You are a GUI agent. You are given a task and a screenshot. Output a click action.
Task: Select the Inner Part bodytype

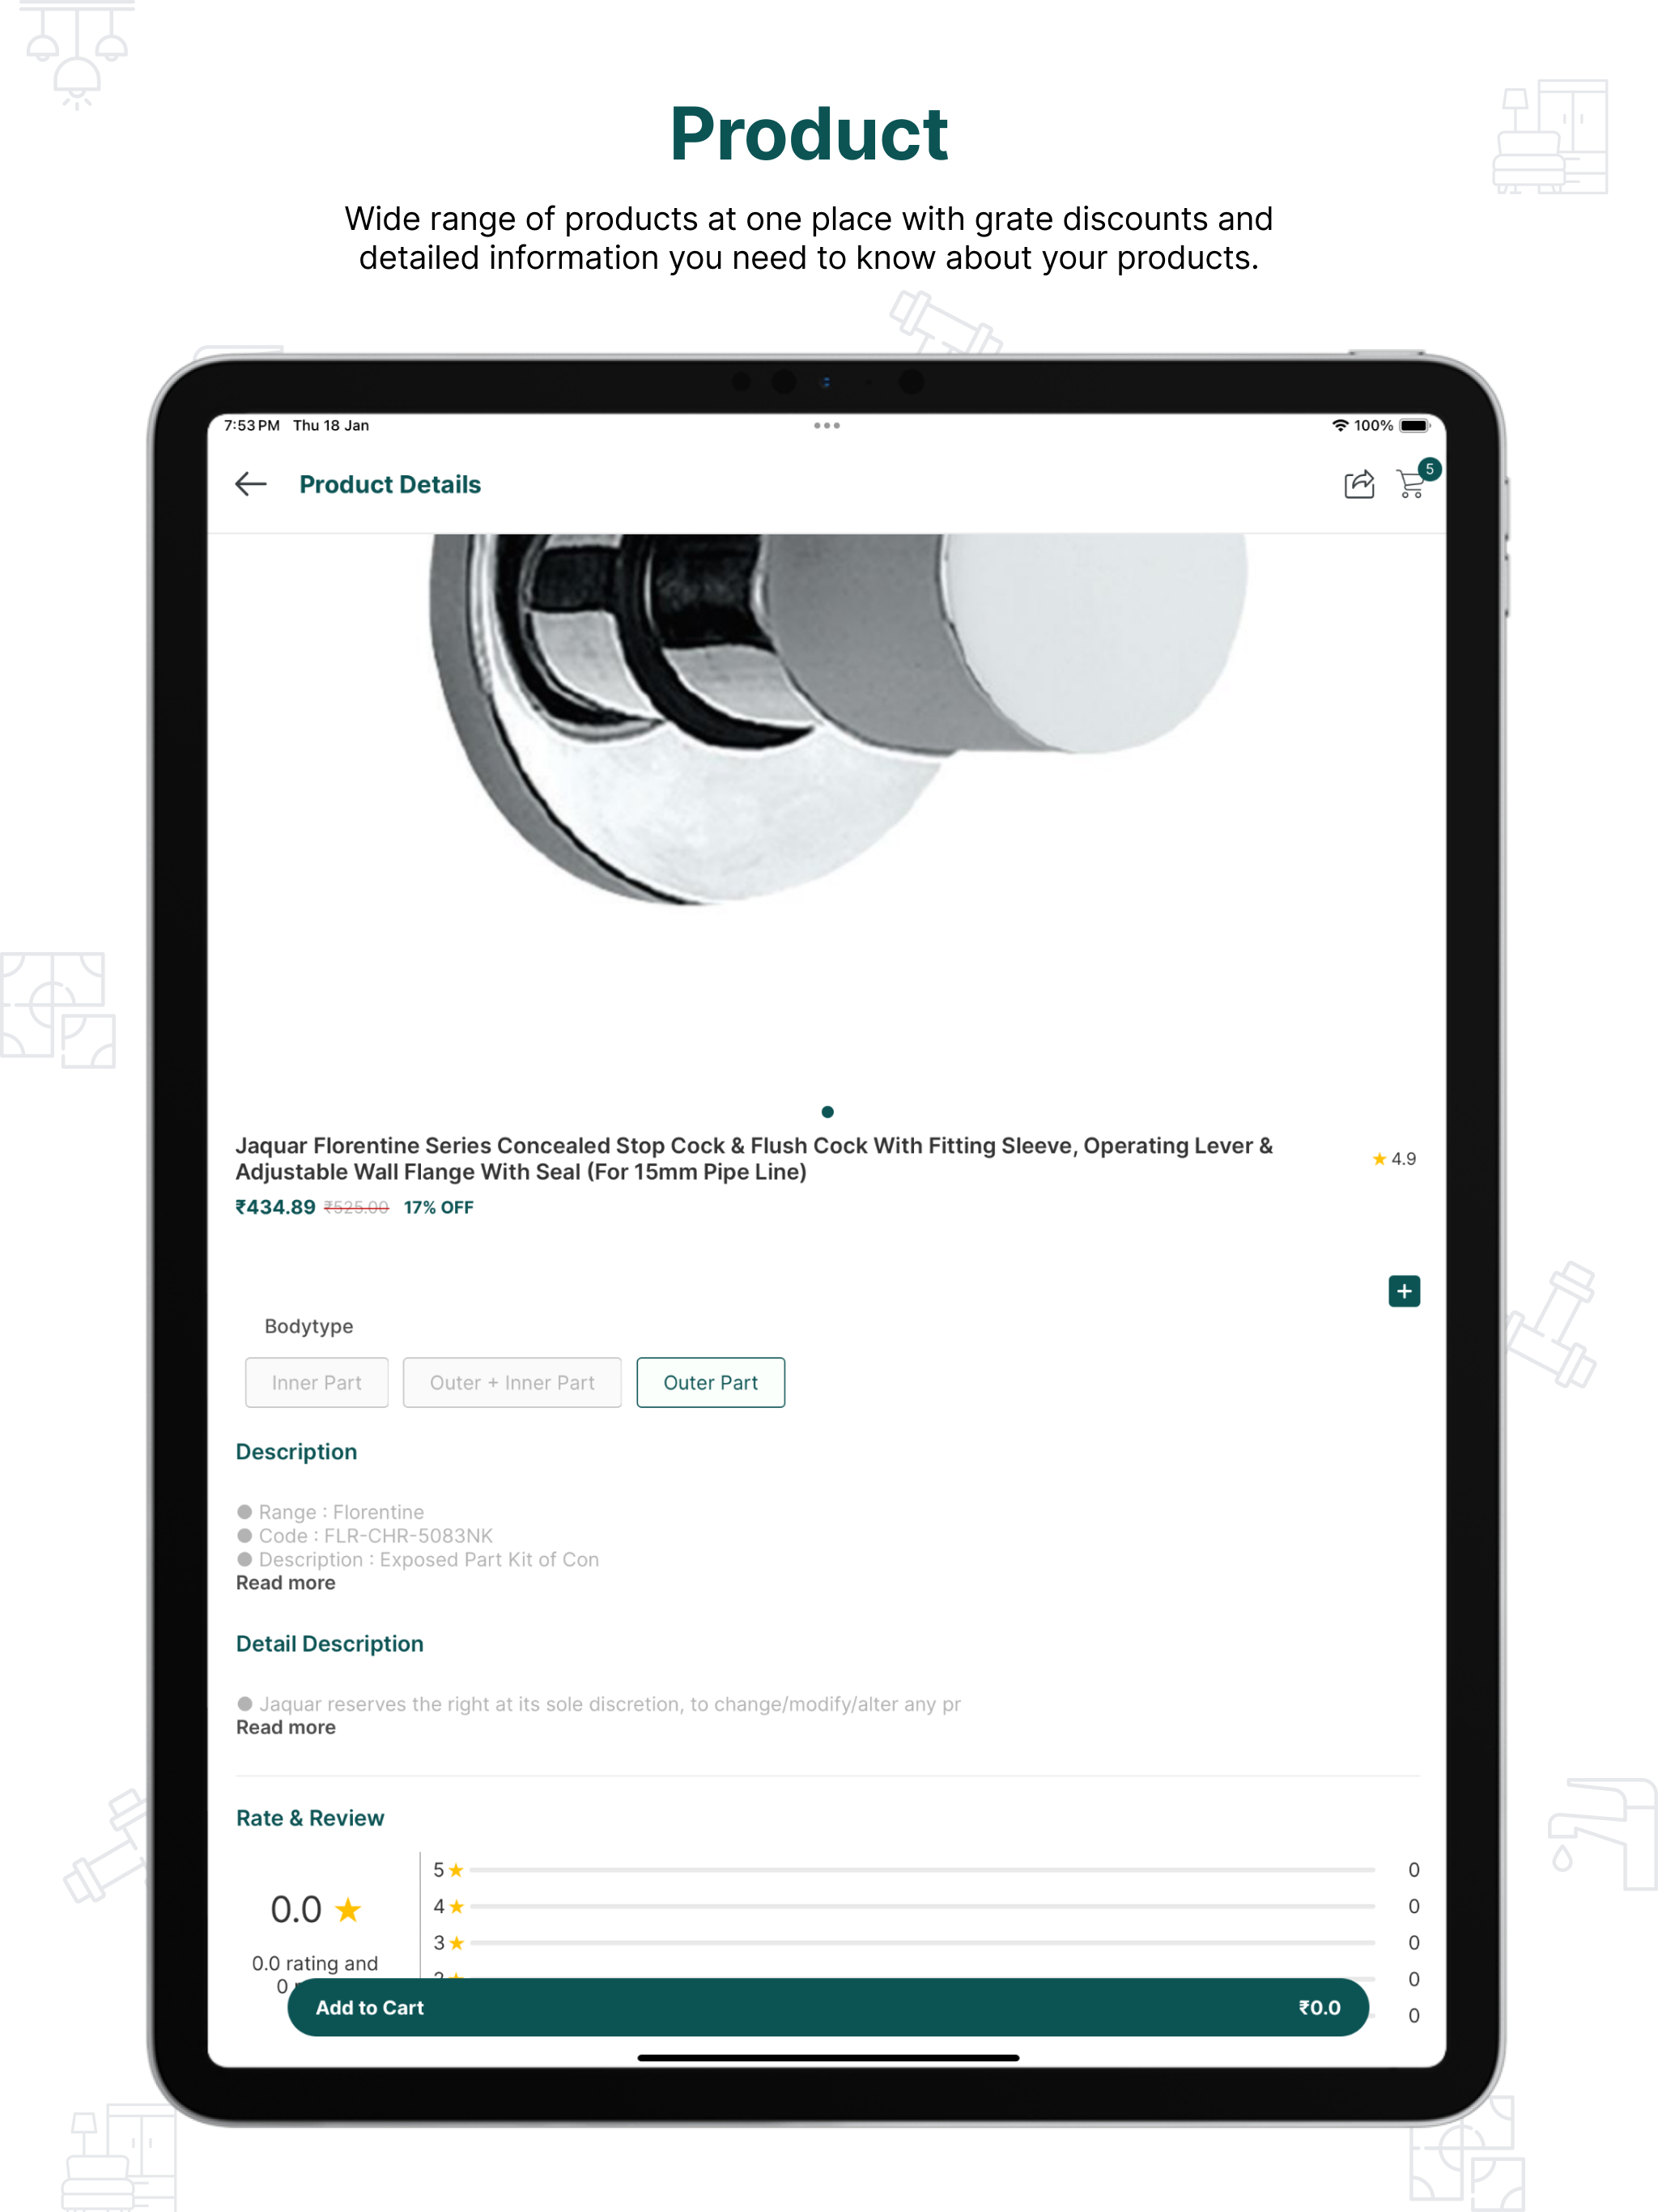point(317,1383)
